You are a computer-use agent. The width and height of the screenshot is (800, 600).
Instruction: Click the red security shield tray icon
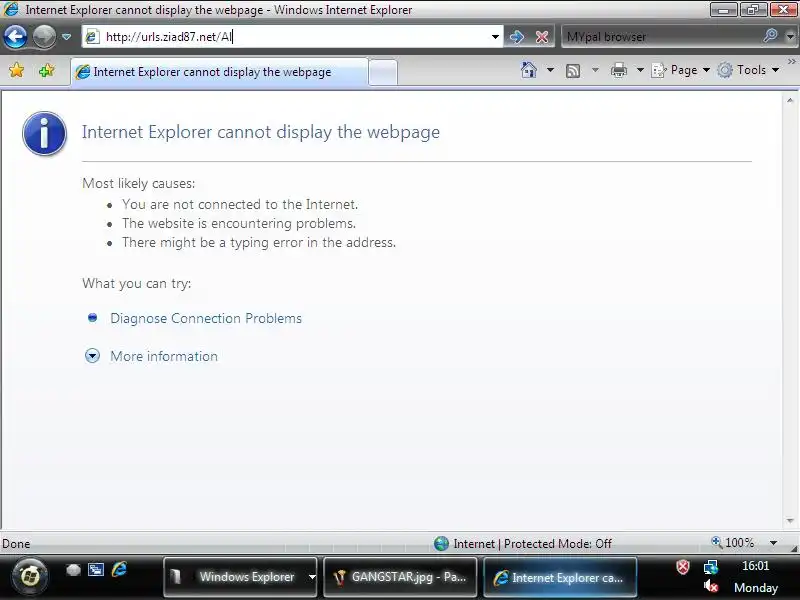click(683, 566)
